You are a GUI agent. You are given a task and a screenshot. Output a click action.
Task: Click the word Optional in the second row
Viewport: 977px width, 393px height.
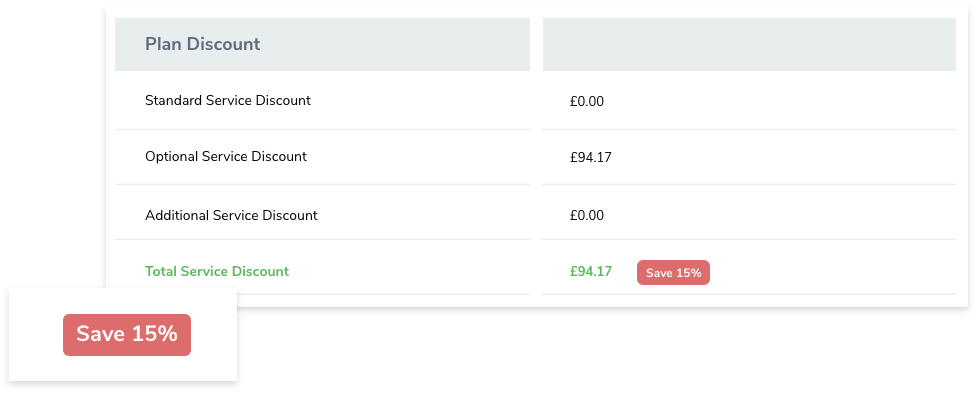tap(171, 157)
